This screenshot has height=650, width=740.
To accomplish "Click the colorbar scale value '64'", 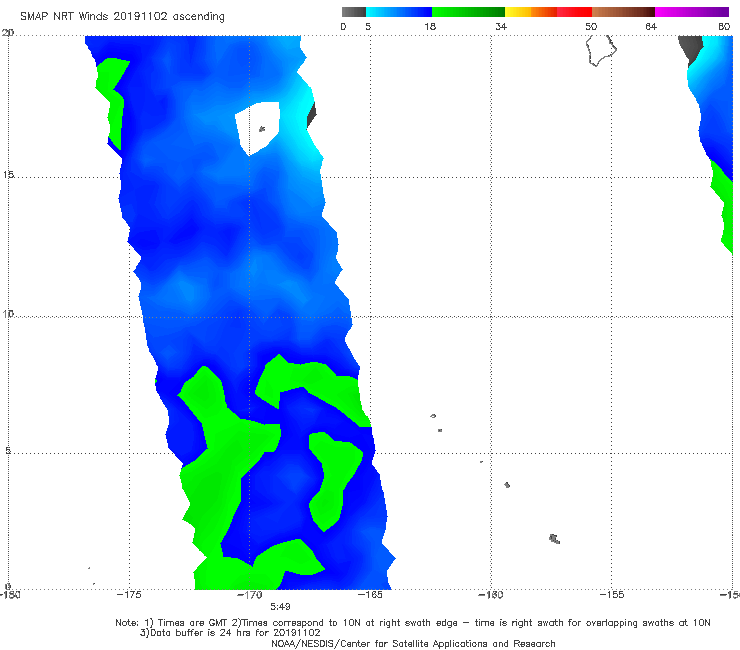I will 651,26.
